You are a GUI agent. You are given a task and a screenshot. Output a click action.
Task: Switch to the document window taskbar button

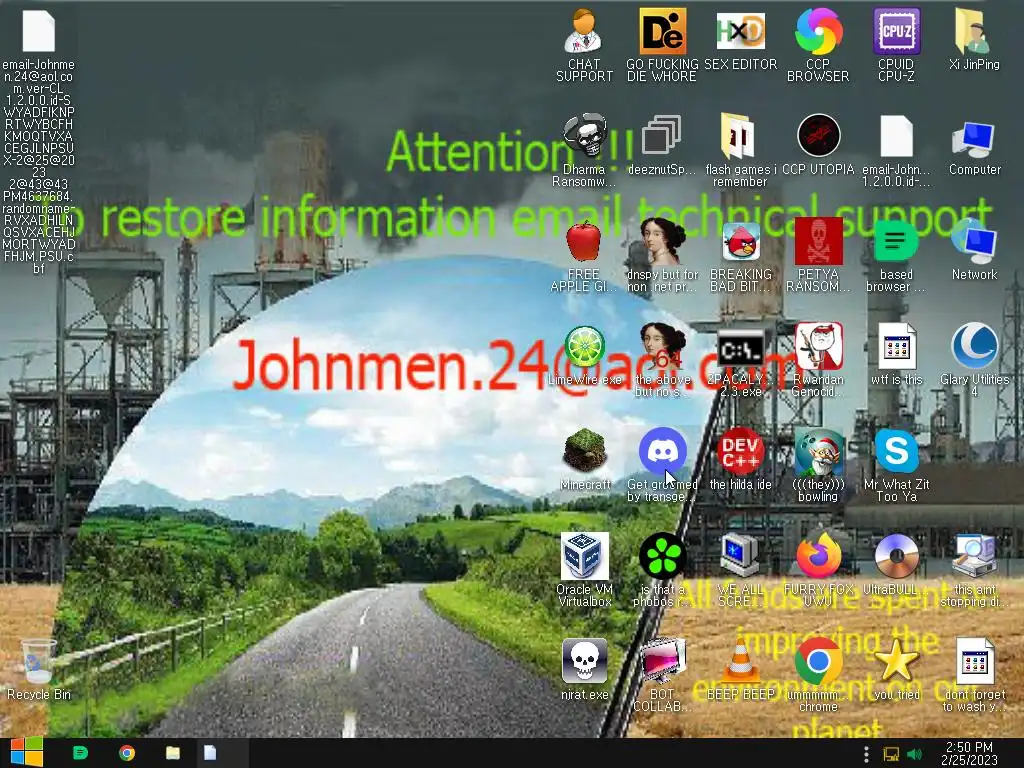coord(210,753)
